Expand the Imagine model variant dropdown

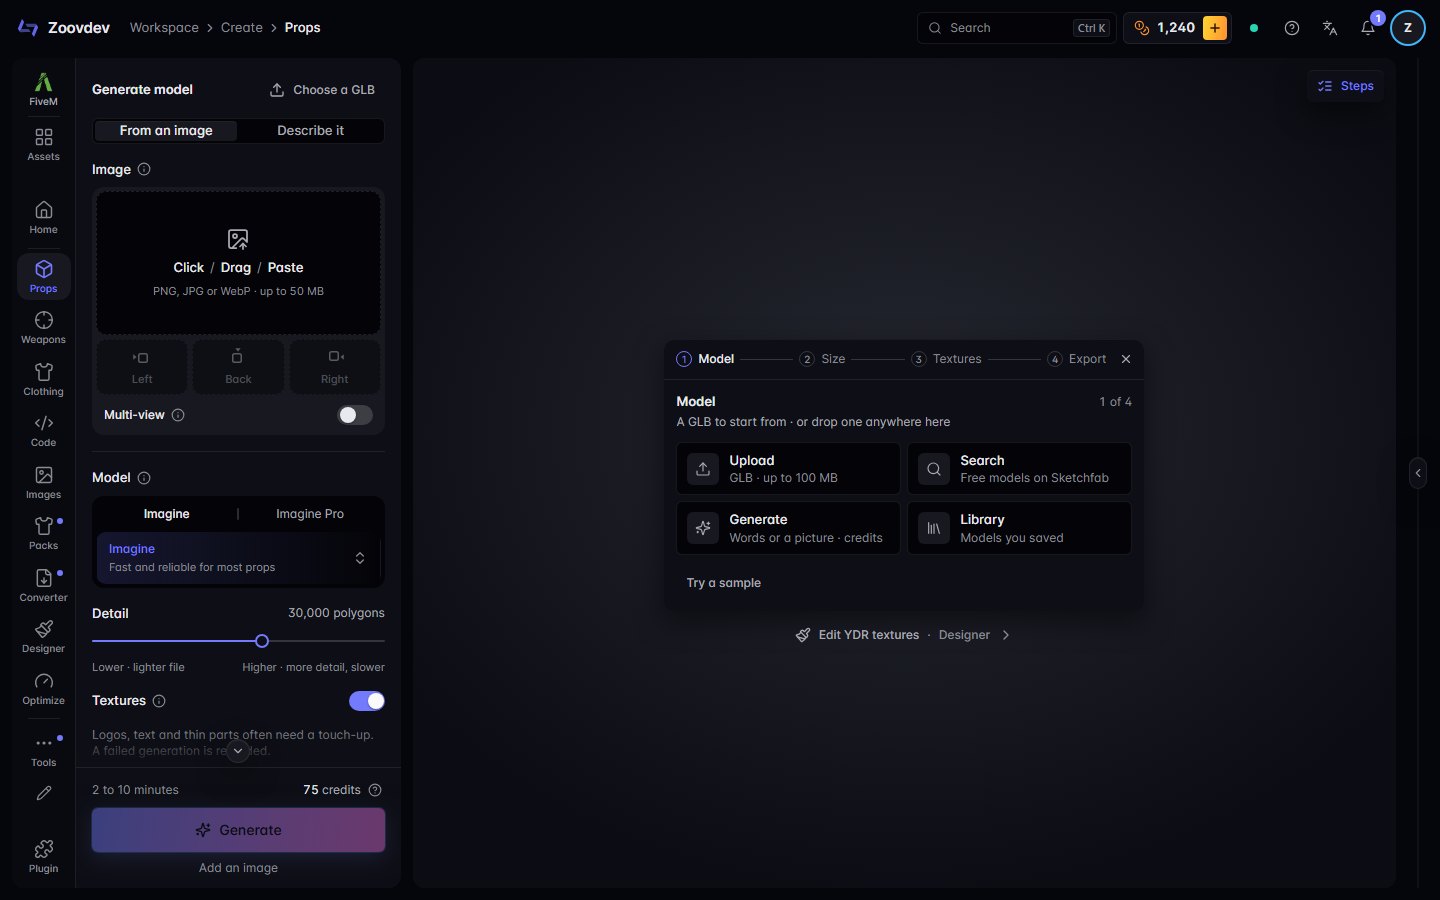[238, 558]
